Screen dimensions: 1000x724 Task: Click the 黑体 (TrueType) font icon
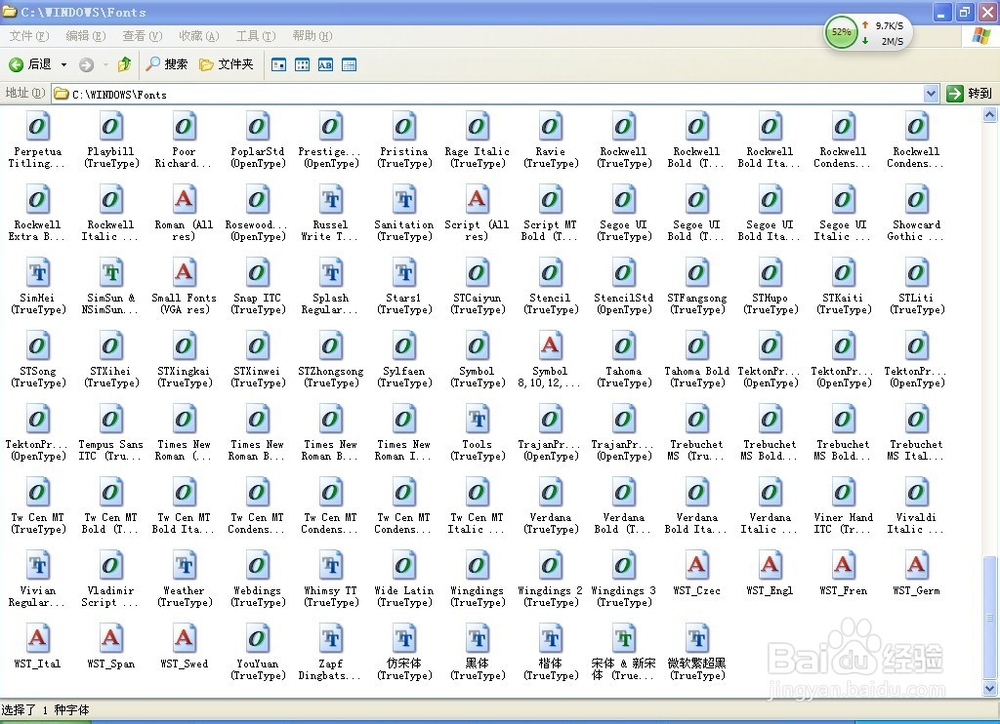tap(477, 639)
